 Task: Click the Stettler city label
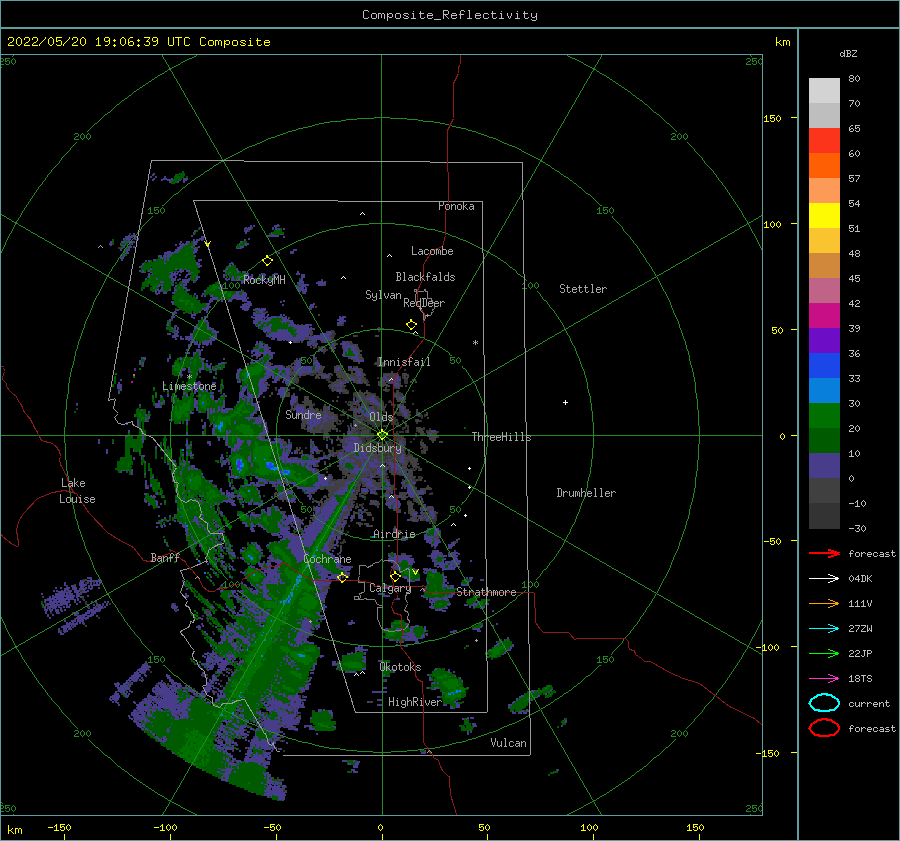[583, 289]
